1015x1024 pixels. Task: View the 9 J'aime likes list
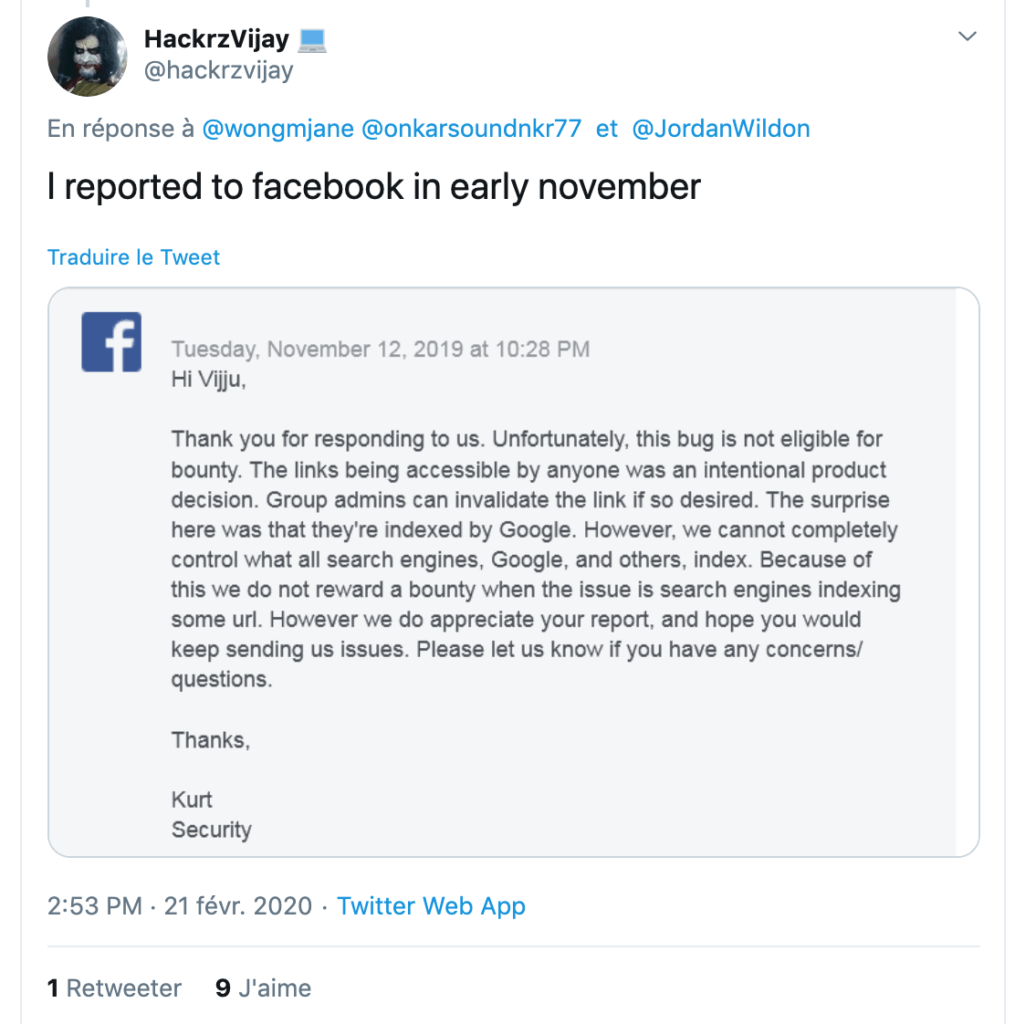[x=263, y=988]
